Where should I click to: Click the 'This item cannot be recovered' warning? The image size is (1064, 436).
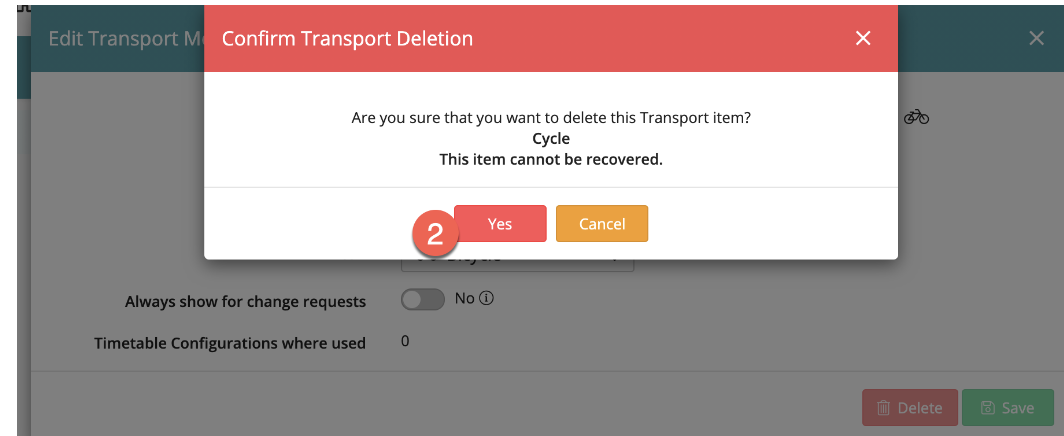coord(551,159)
